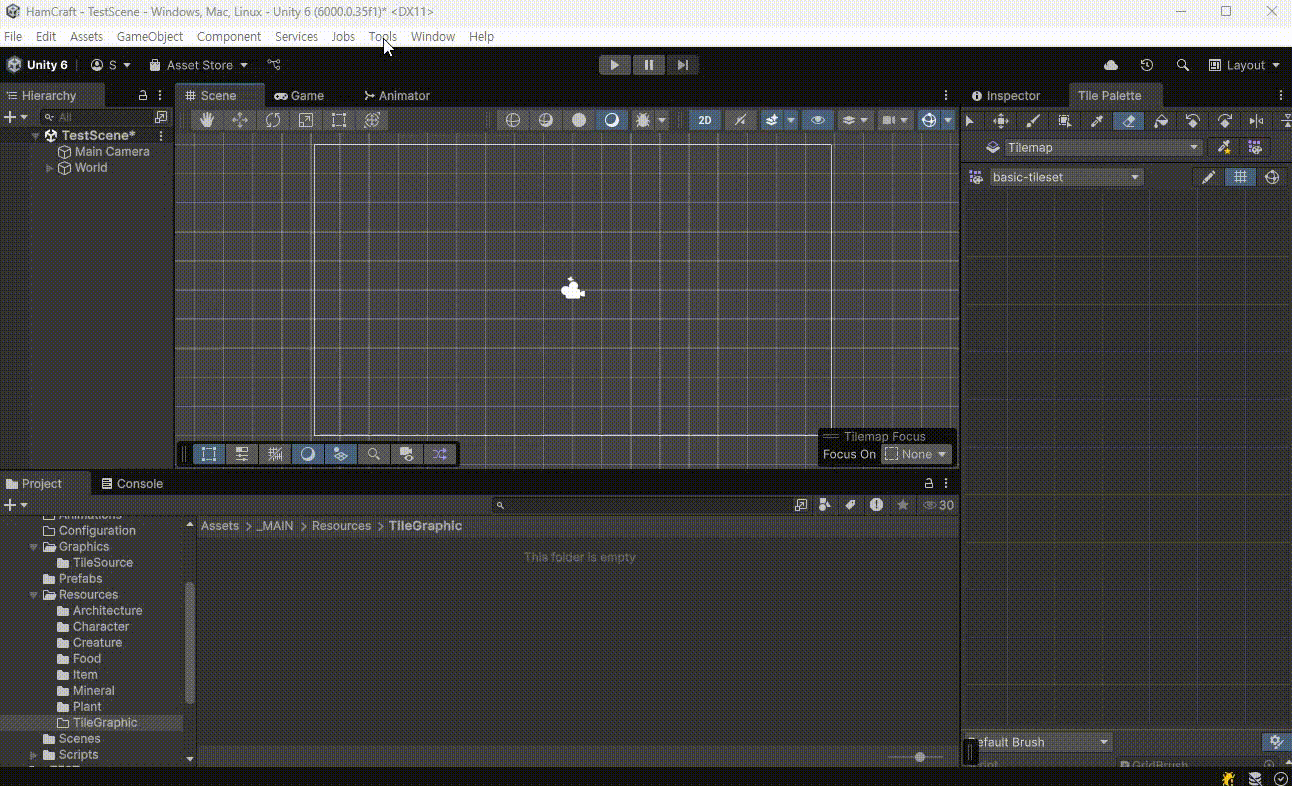Screen dimensions: 1292x786
Task: Switch to the Inspector tab
Action: (x=1006, y=96)
